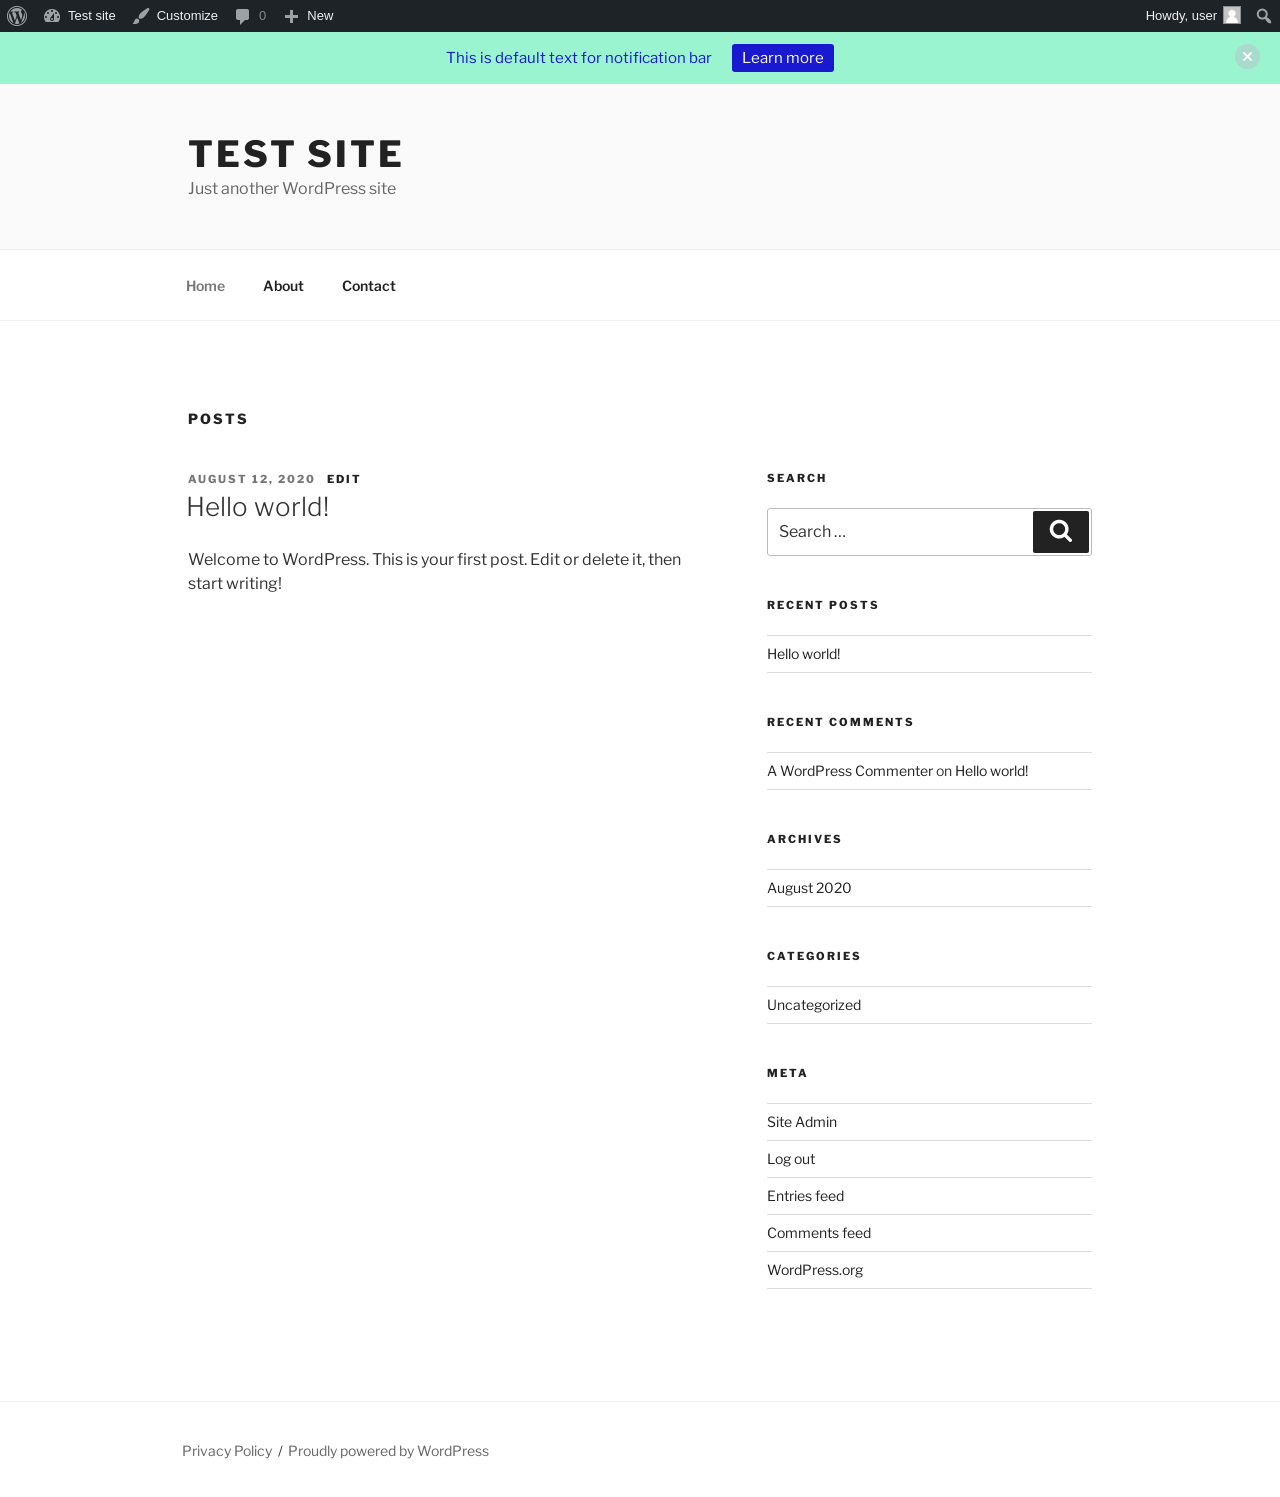Open the Test site dashboard menu
This screenshot has height=1497, width=1280.
click(x=80, y=16)
